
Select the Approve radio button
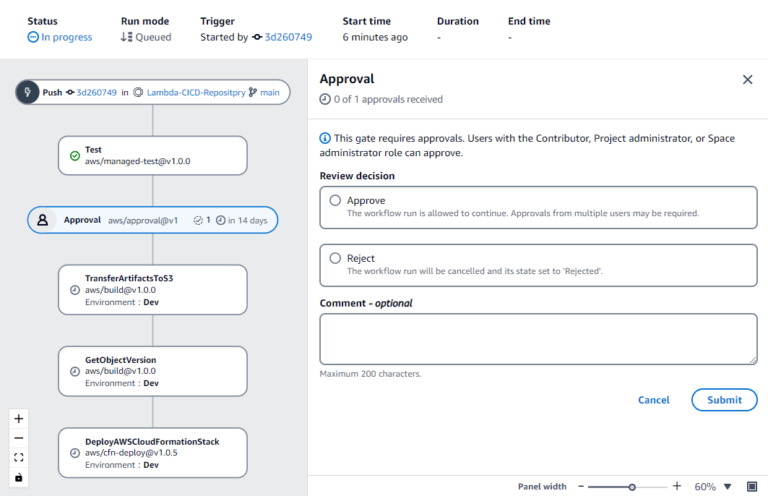coord(335,200)
